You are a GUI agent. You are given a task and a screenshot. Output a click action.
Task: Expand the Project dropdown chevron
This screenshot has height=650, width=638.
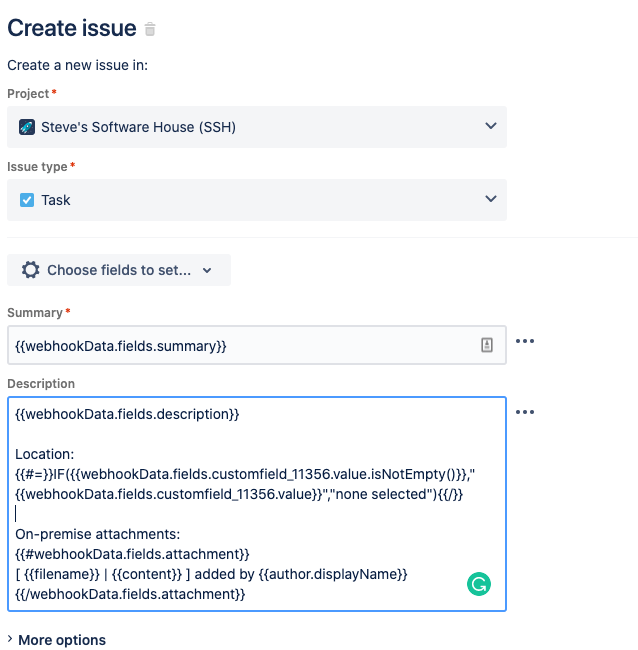[491, 126]
